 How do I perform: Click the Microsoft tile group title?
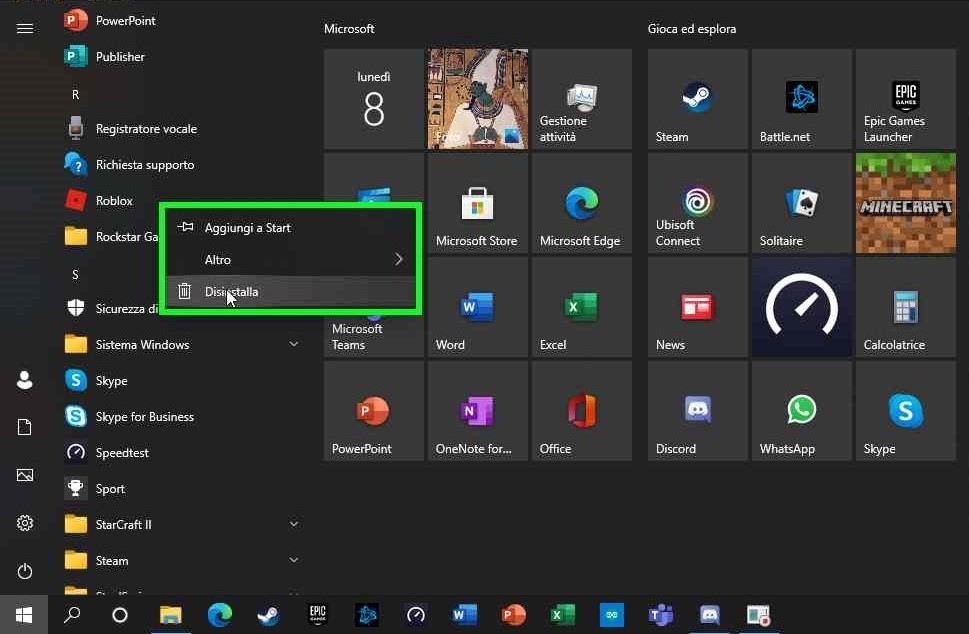[x=349, y=29]
